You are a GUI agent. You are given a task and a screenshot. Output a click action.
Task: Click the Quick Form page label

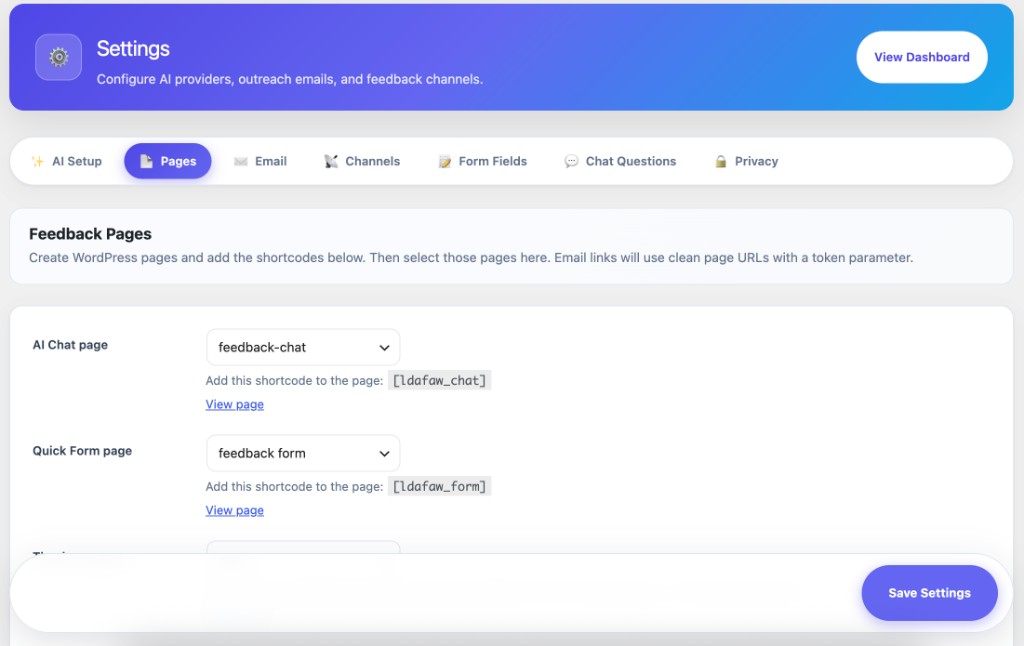82,451
